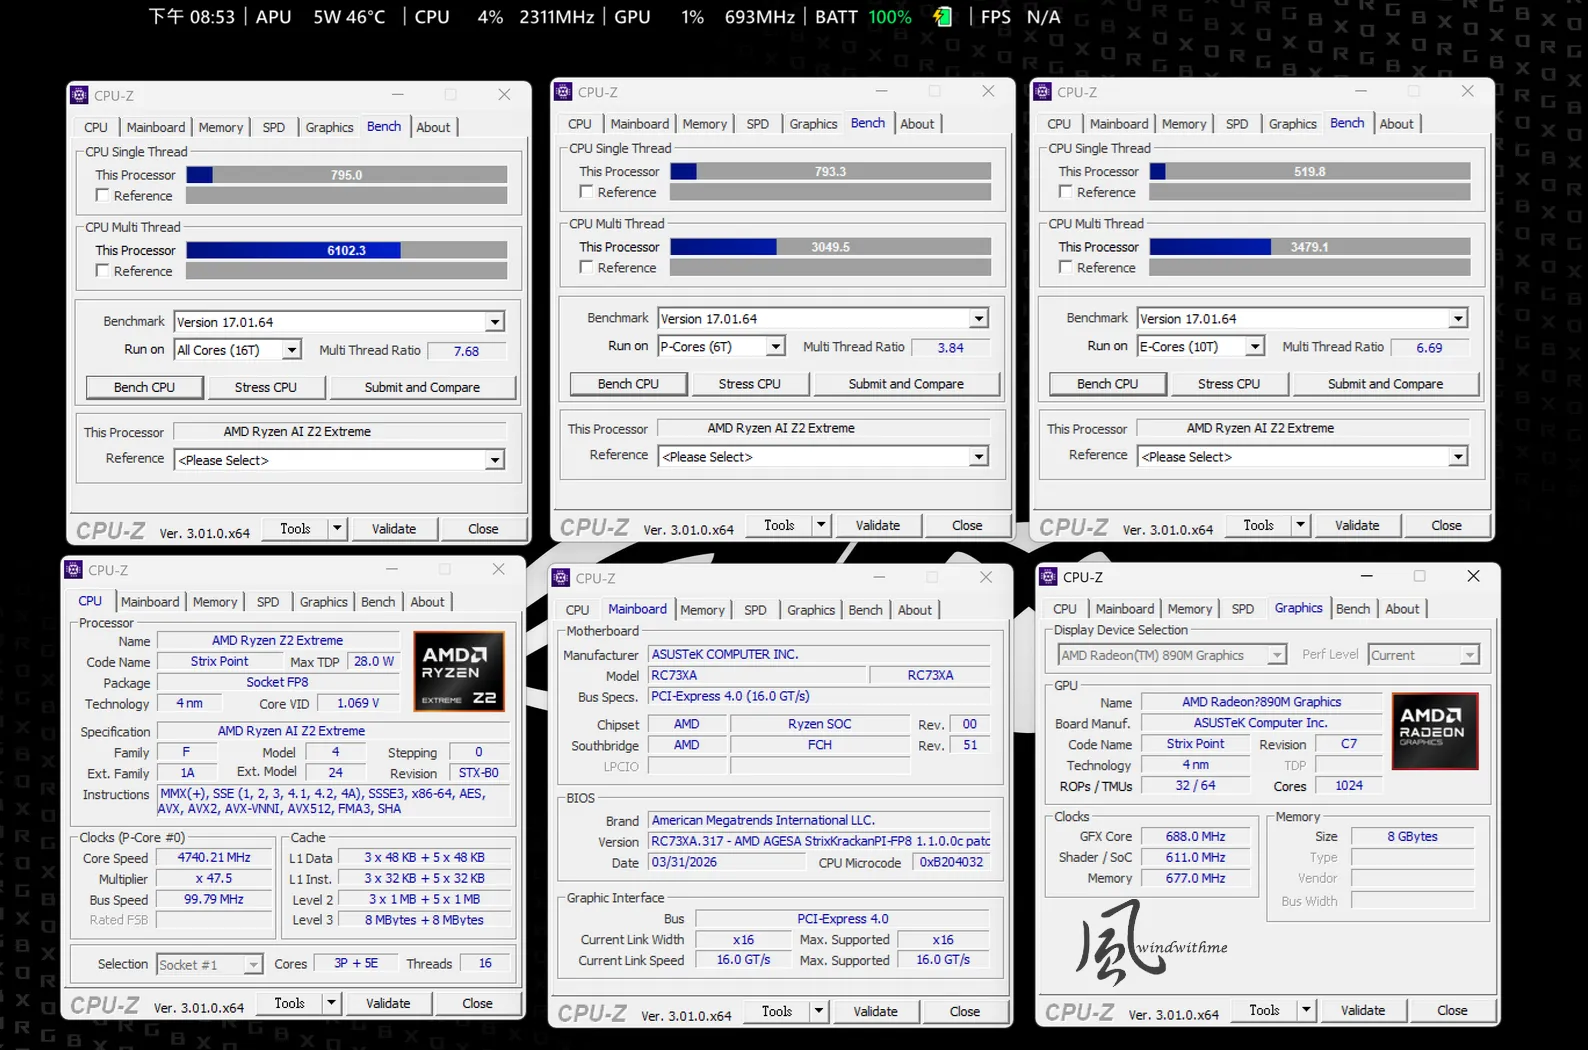Click Bench CPU in the All Cores (16T) window
Screen dimensions: 1588x1050
pyautogui.click(x=144, y=387)
